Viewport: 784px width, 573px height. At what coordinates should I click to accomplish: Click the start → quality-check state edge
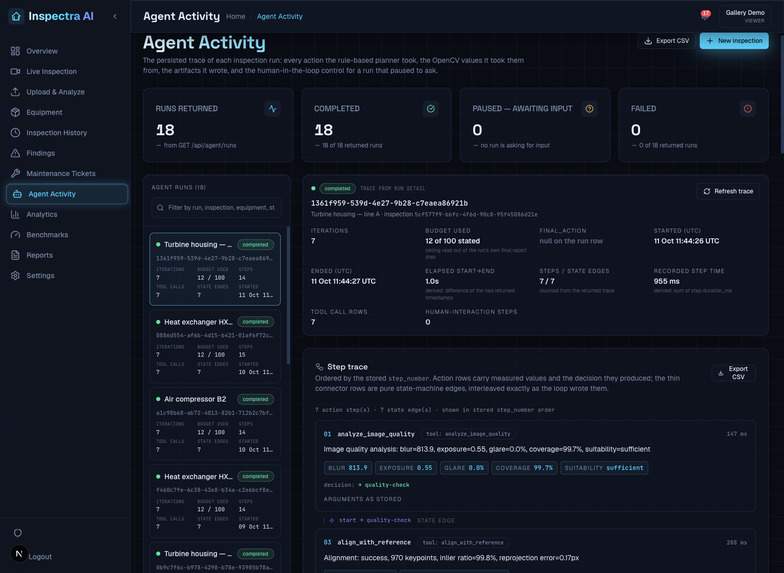[x=375, y=520]
